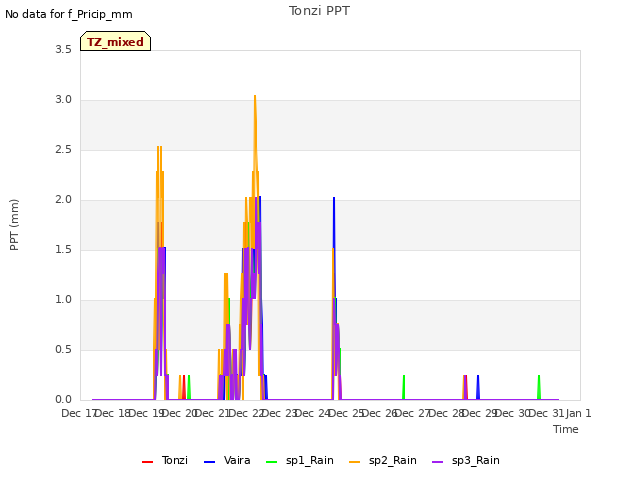Click the Dec 17 x-axis tick label
640x480 pixels.
point(78,413)
